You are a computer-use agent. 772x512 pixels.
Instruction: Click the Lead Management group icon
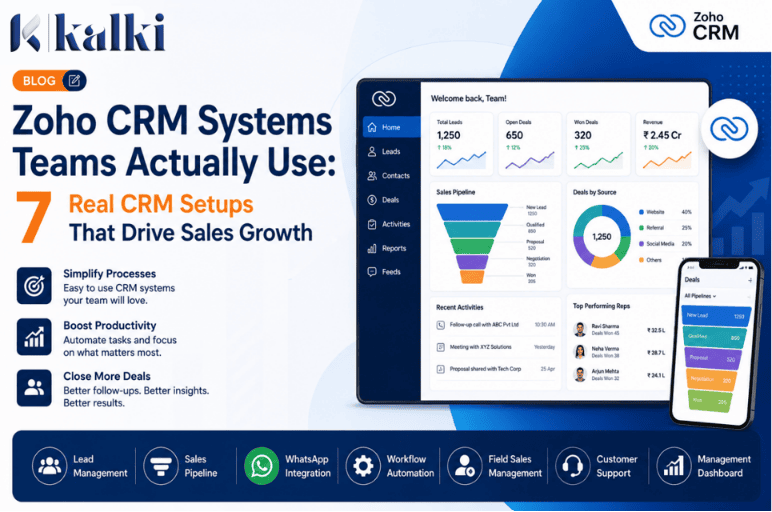(x=49, y=466)
